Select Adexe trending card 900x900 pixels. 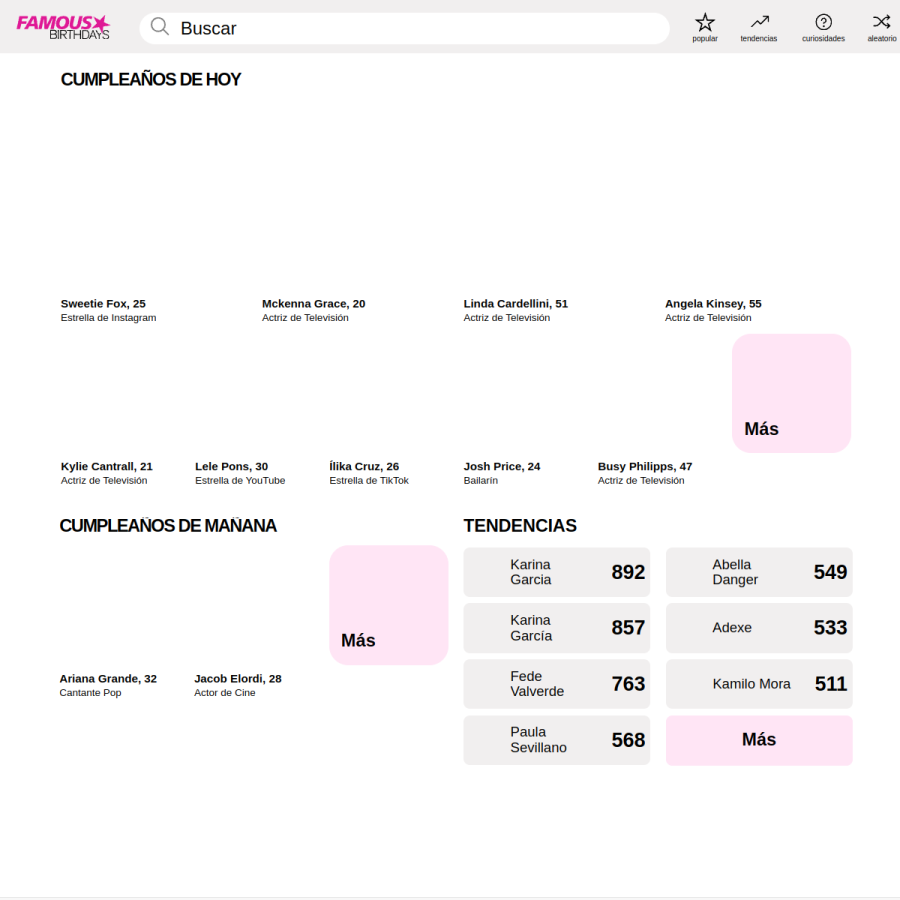point(759,628)
